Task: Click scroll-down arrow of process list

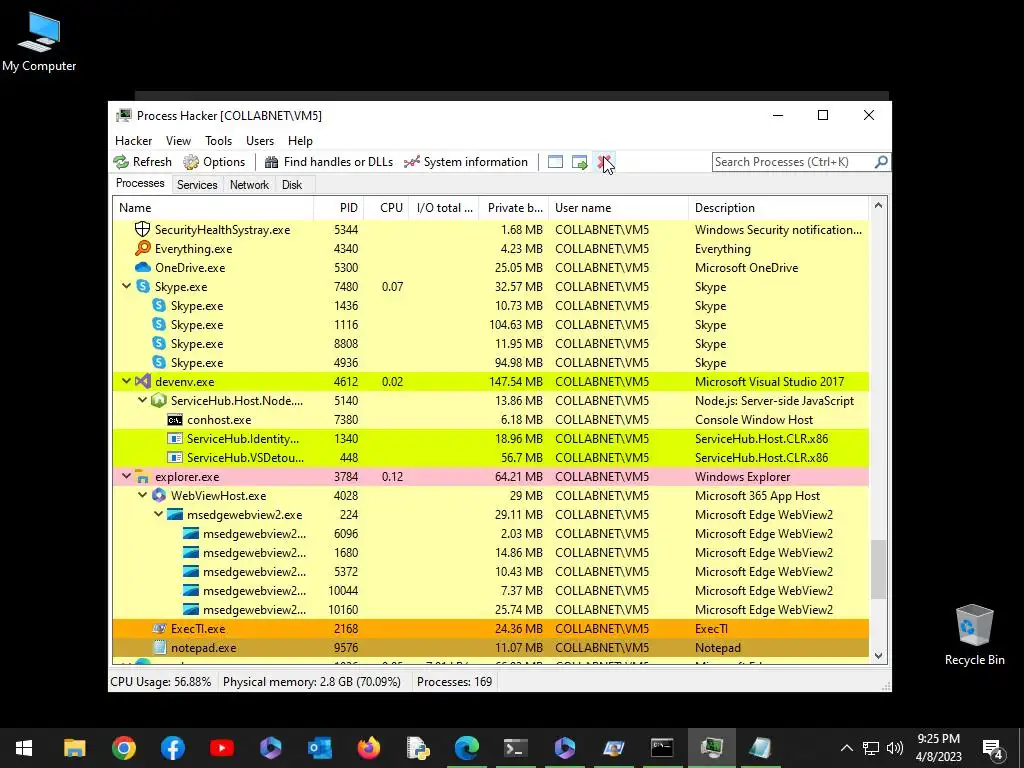Action: [x=878, y=656]
